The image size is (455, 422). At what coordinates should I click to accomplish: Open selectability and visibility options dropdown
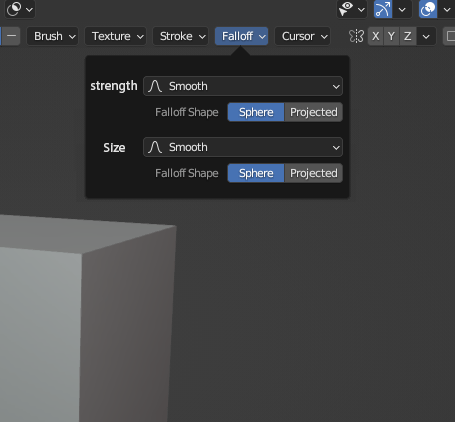tap(352, 9)
